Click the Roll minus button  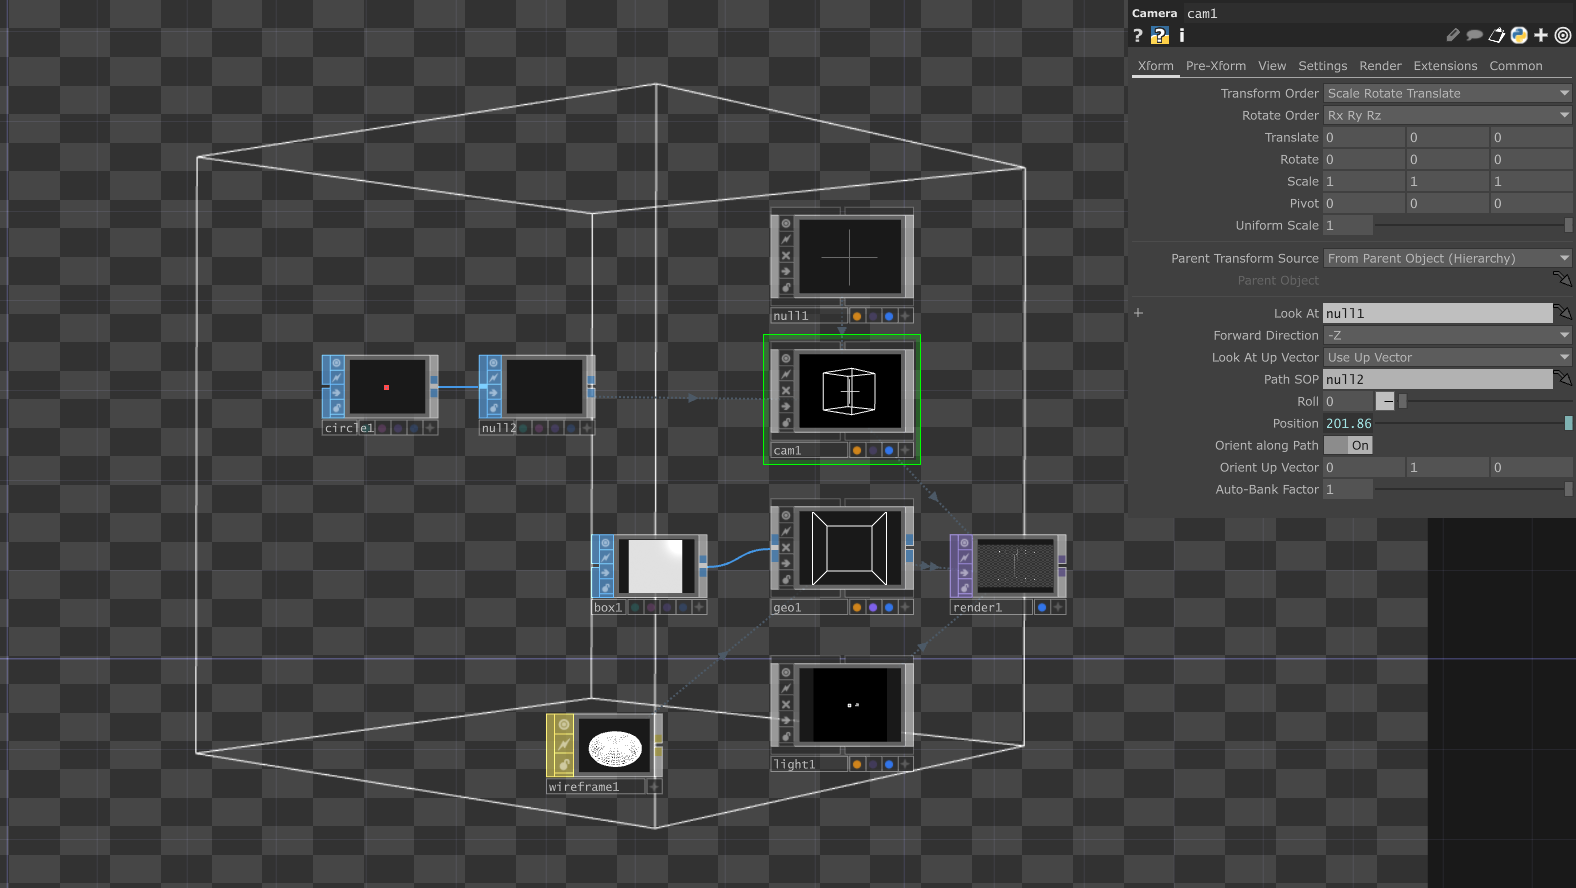[x=1385, y=402]
